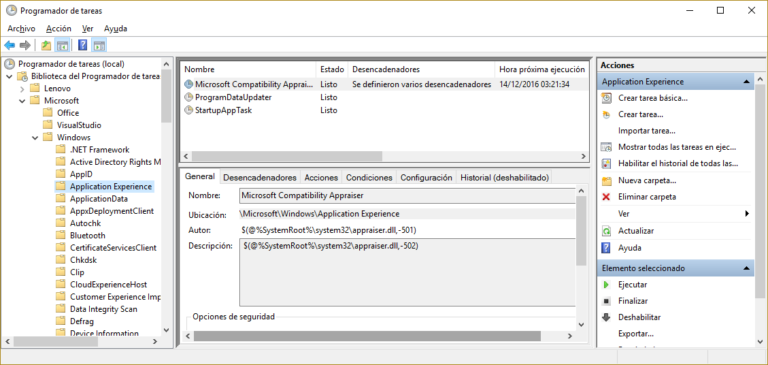Image resolution: width=768 pixels, height=365 pixels.
Task: Click the Nombre column header
Action: click(248, 70)
